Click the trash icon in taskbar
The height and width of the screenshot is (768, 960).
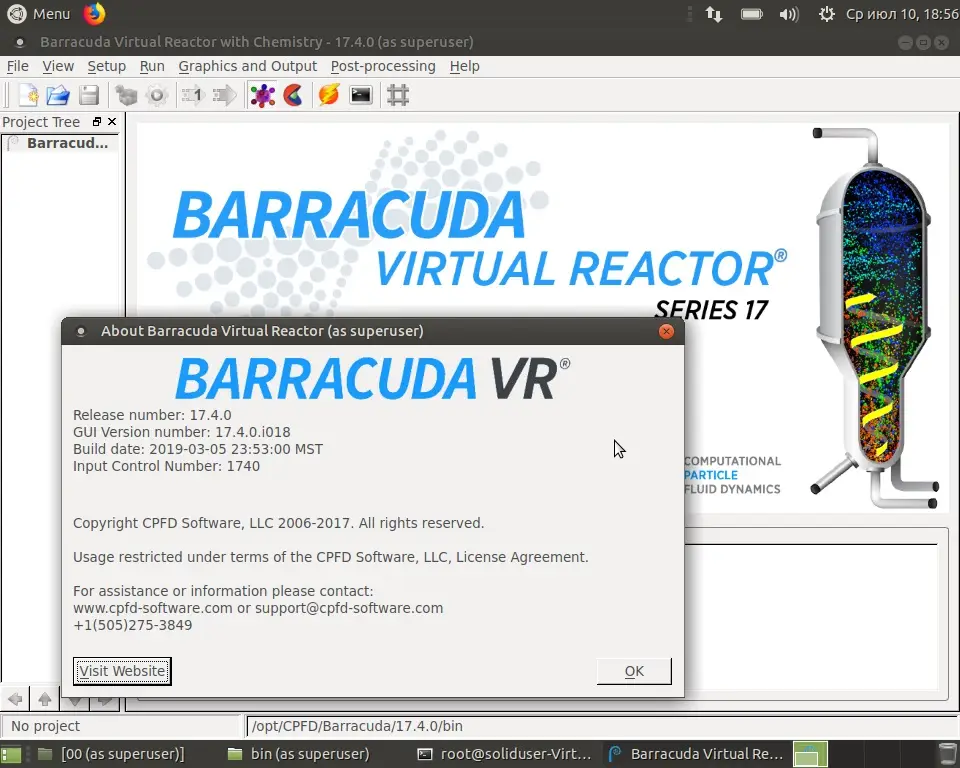(947, 754)
